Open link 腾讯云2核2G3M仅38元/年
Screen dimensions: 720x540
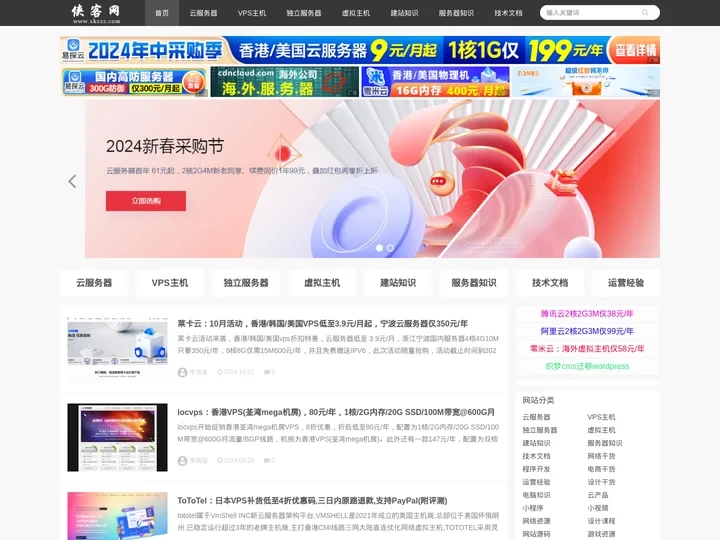tap(587, 314)
